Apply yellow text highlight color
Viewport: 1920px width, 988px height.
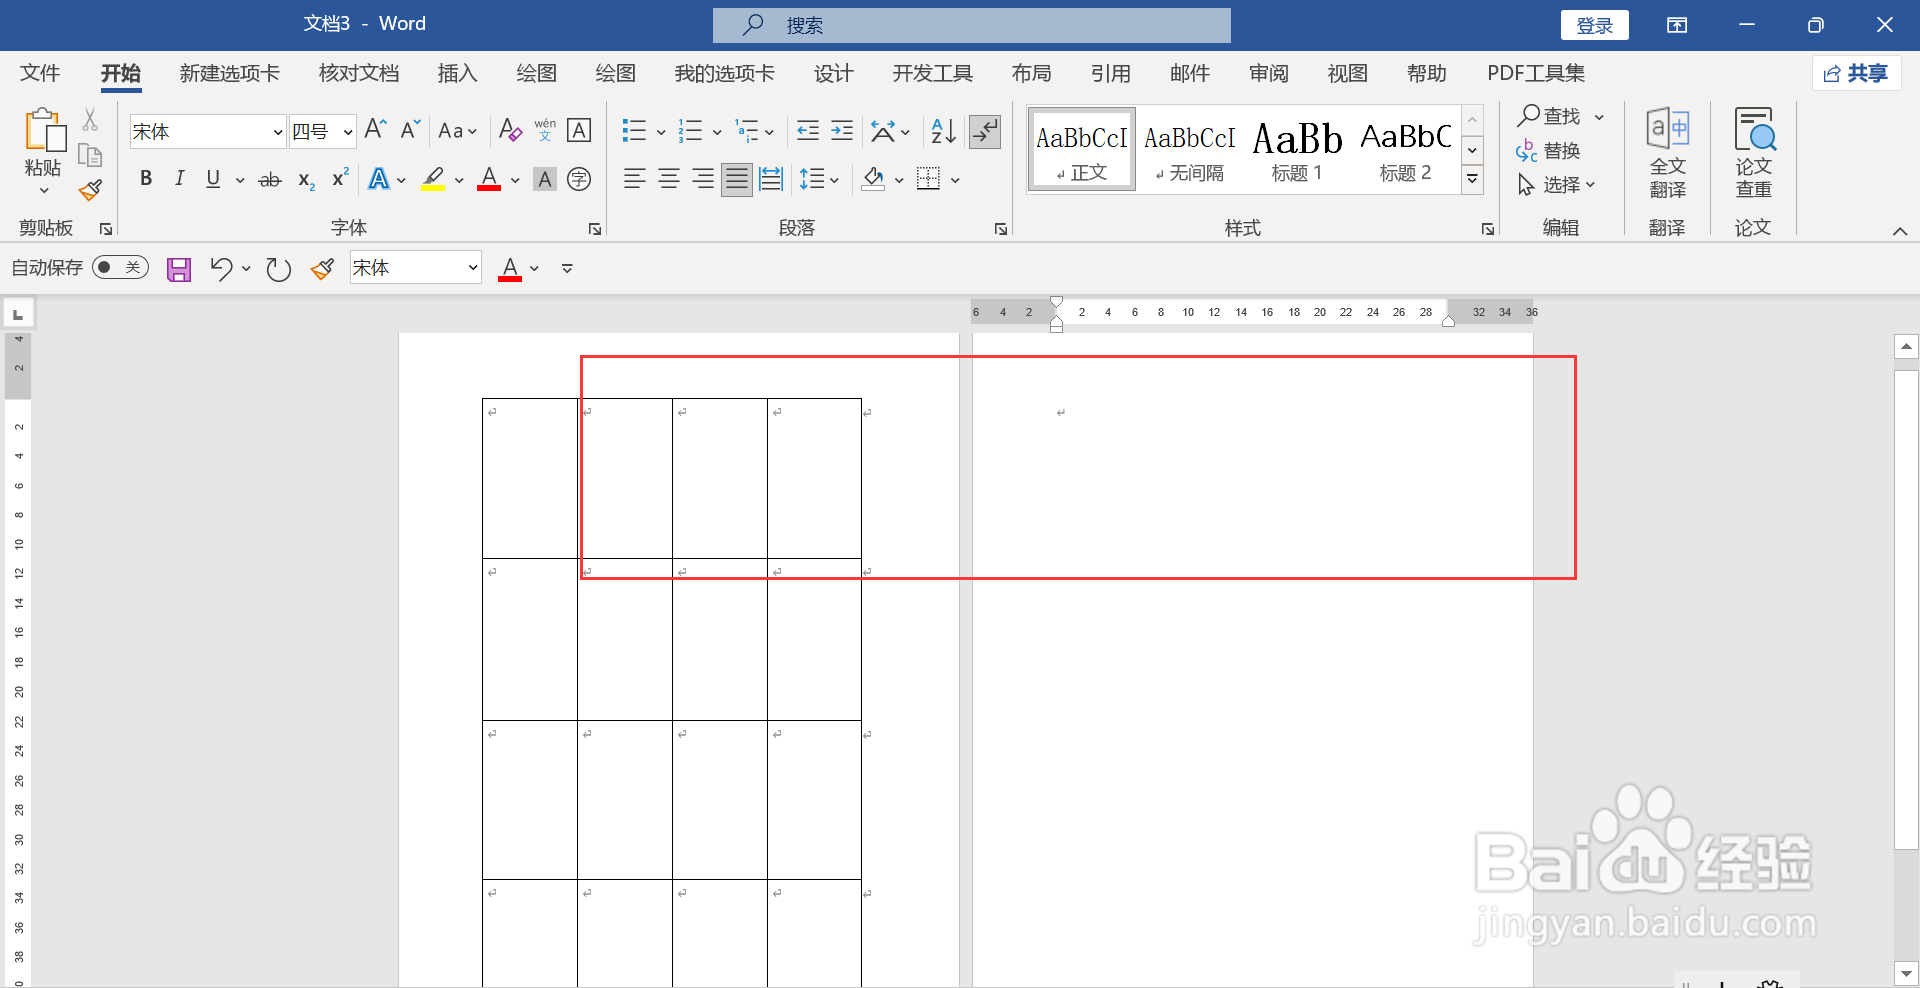(x=433, y=180)
